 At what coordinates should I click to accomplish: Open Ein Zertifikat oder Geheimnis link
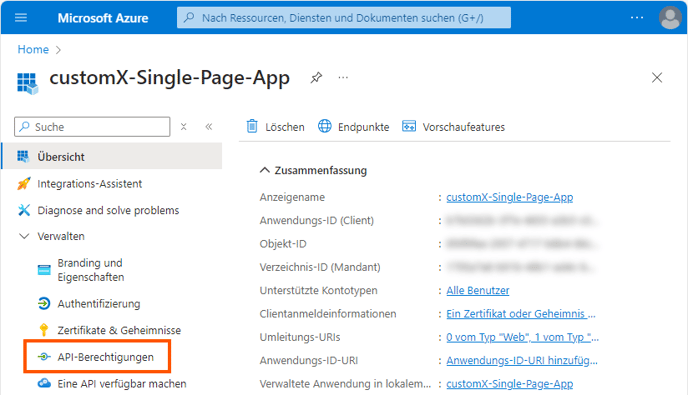521,314
